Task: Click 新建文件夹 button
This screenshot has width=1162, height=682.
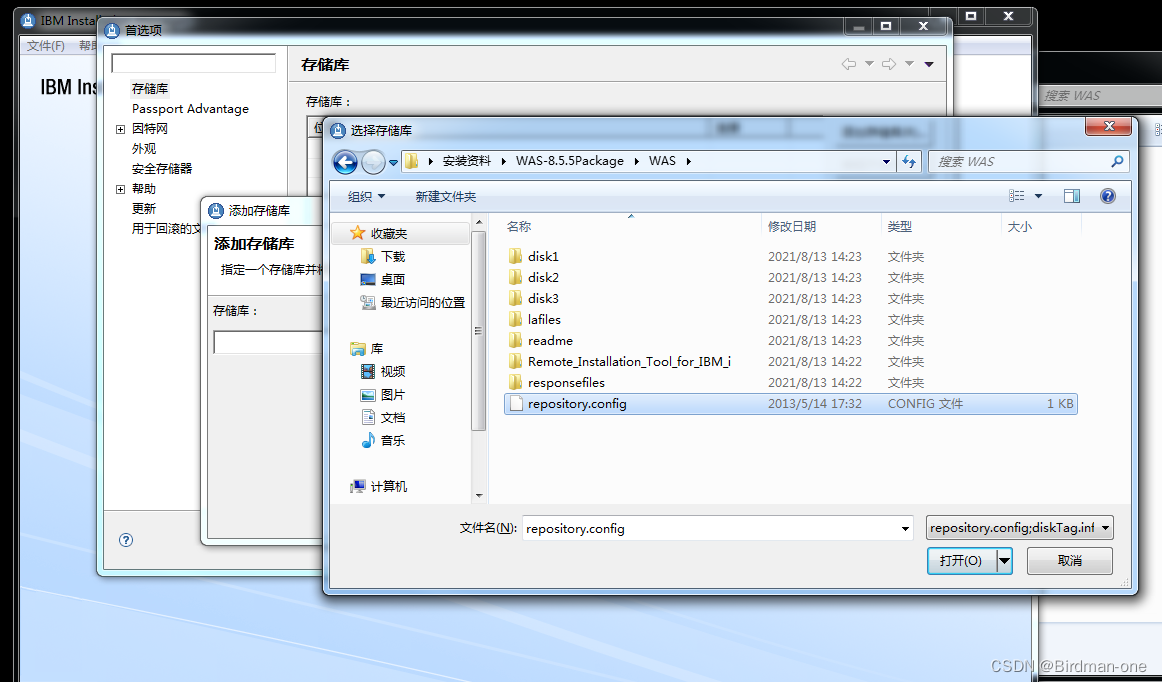Action: pos(445,196)
